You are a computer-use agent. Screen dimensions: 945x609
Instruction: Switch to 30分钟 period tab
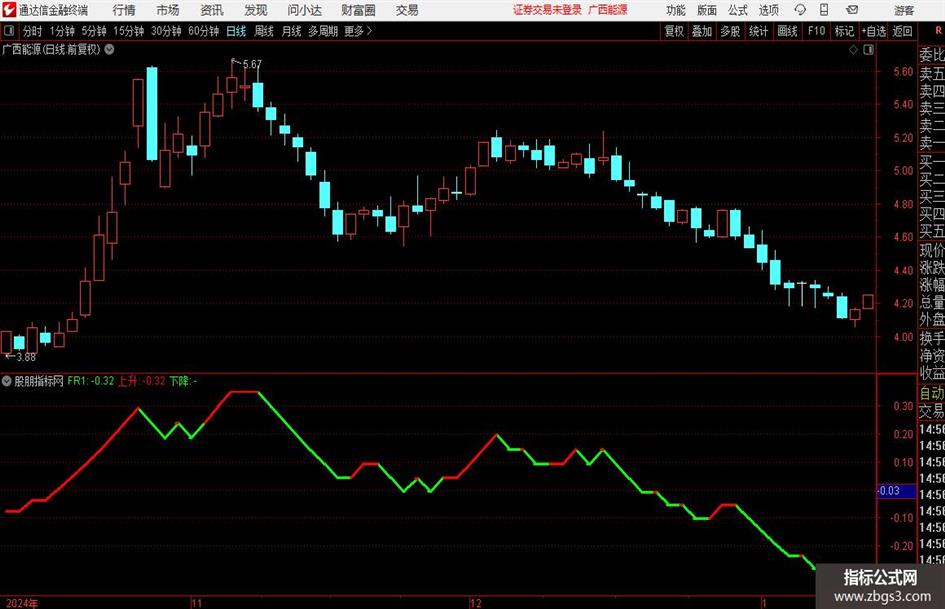pos(166,31)
